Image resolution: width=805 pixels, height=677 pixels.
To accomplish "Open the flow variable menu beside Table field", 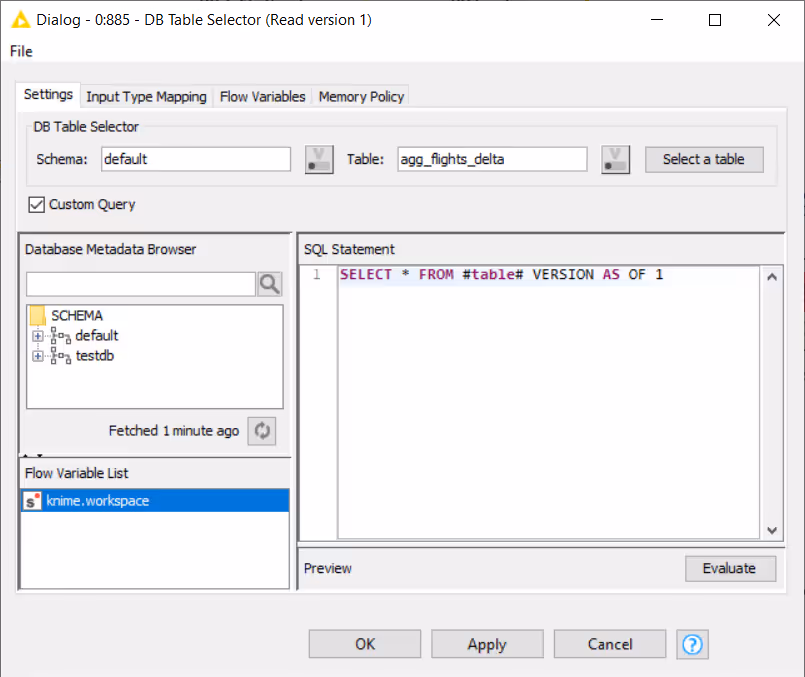I will (x=615, y=159).
